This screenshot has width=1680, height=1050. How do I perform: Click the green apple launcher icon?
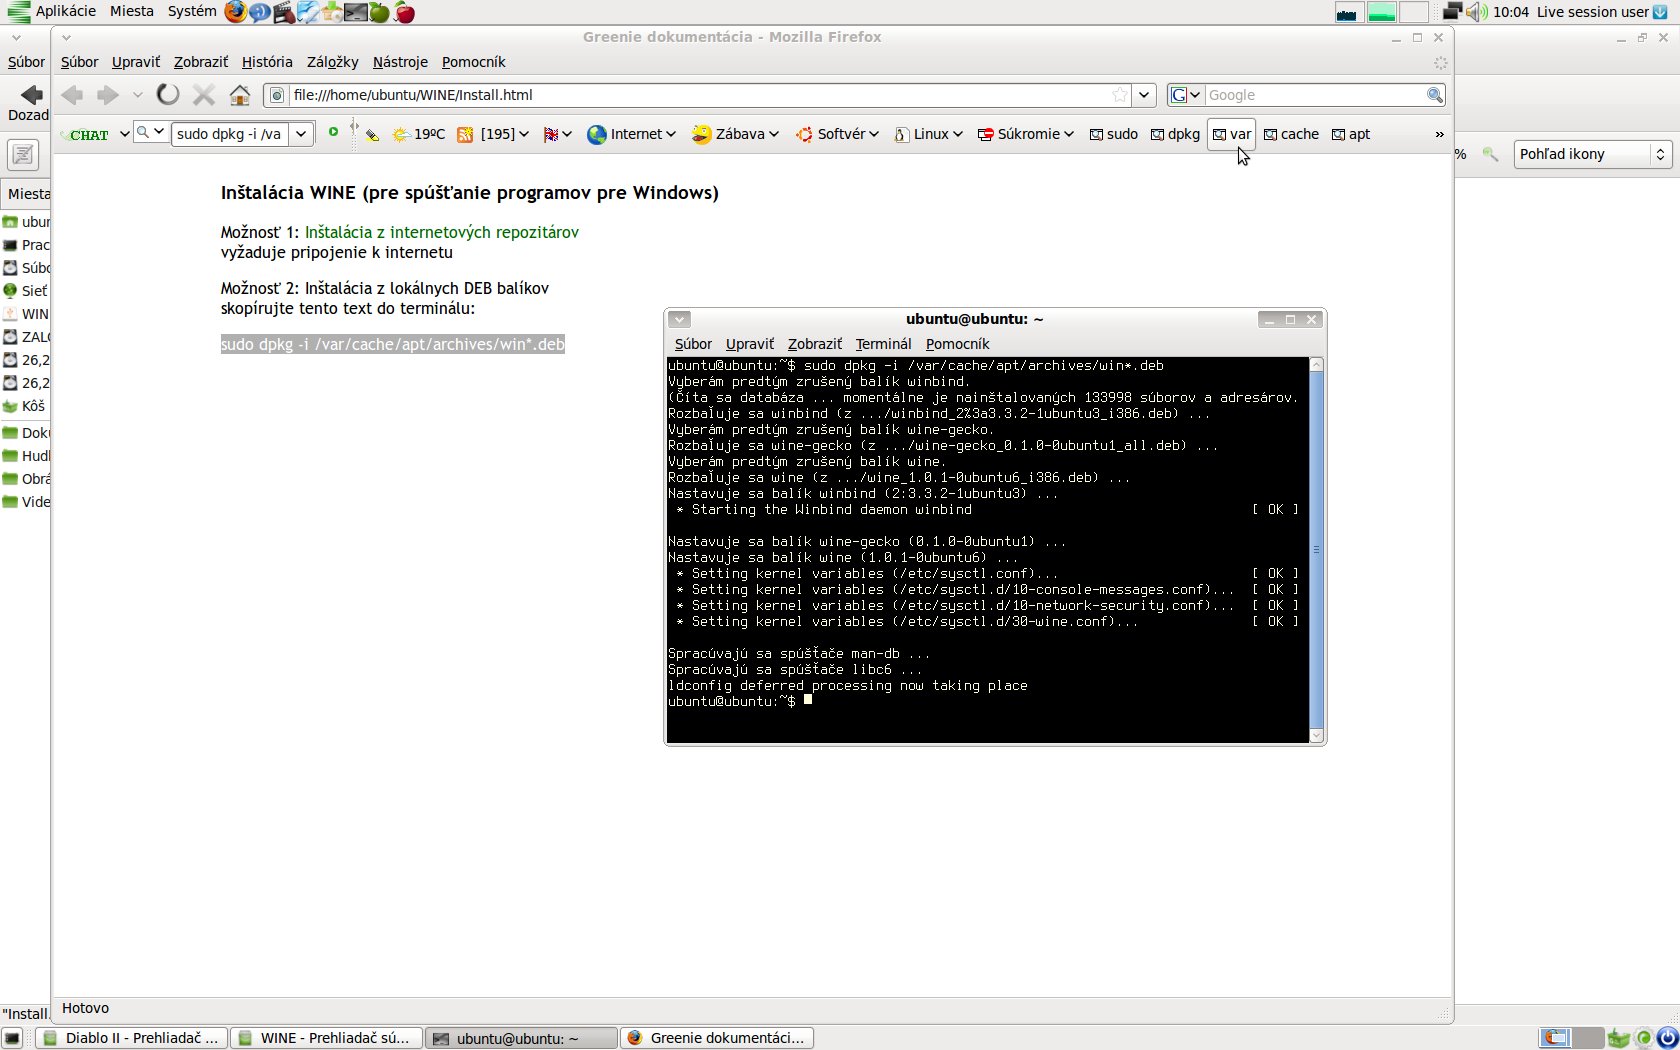pos(380,12)
